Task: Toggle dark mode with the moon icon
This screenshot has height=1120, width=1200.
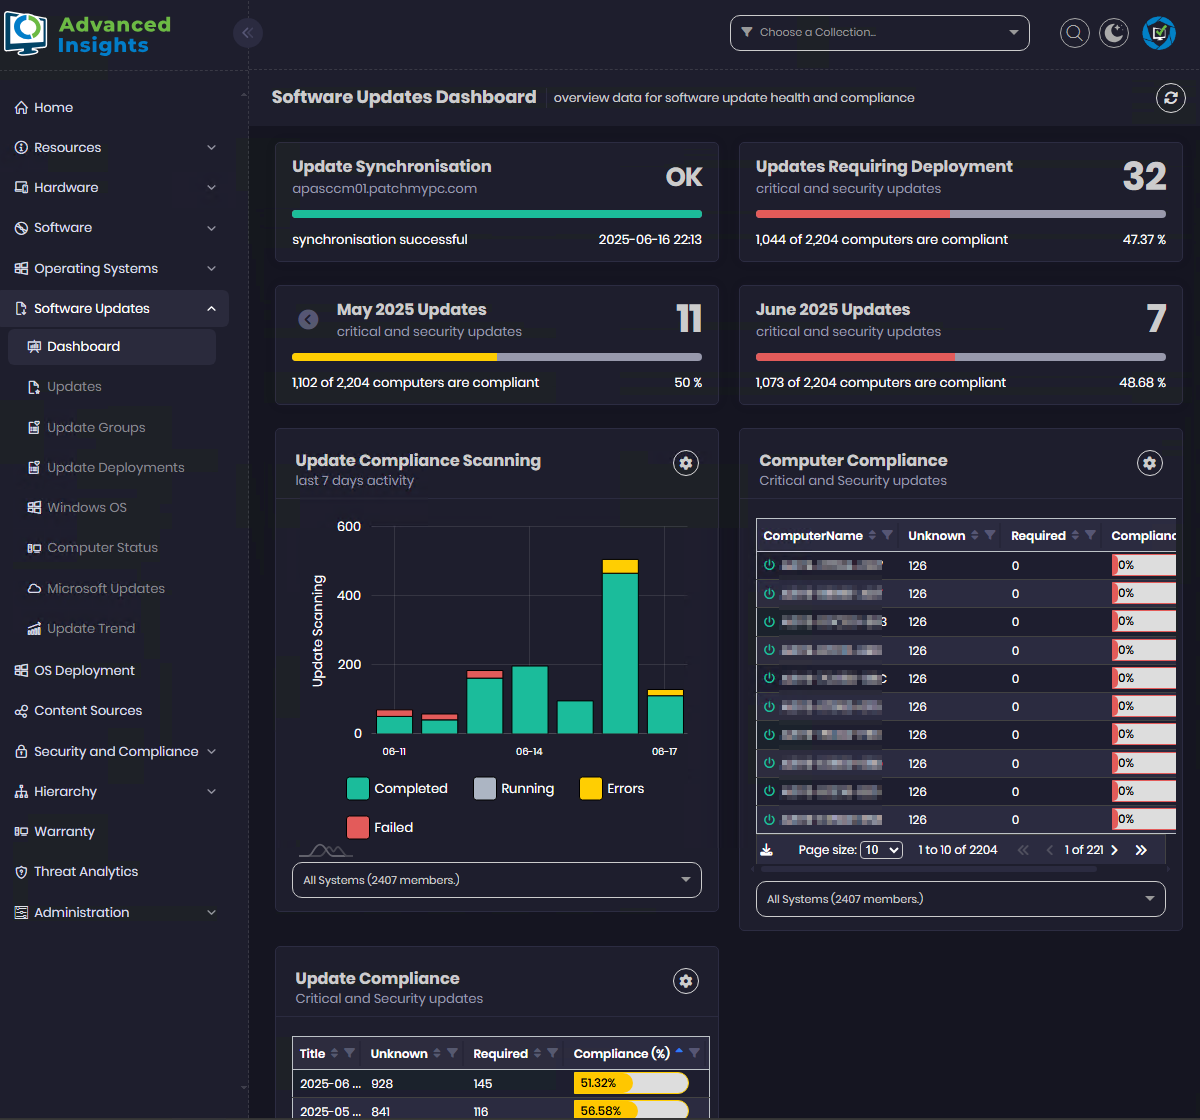Action: (1113, 32)
